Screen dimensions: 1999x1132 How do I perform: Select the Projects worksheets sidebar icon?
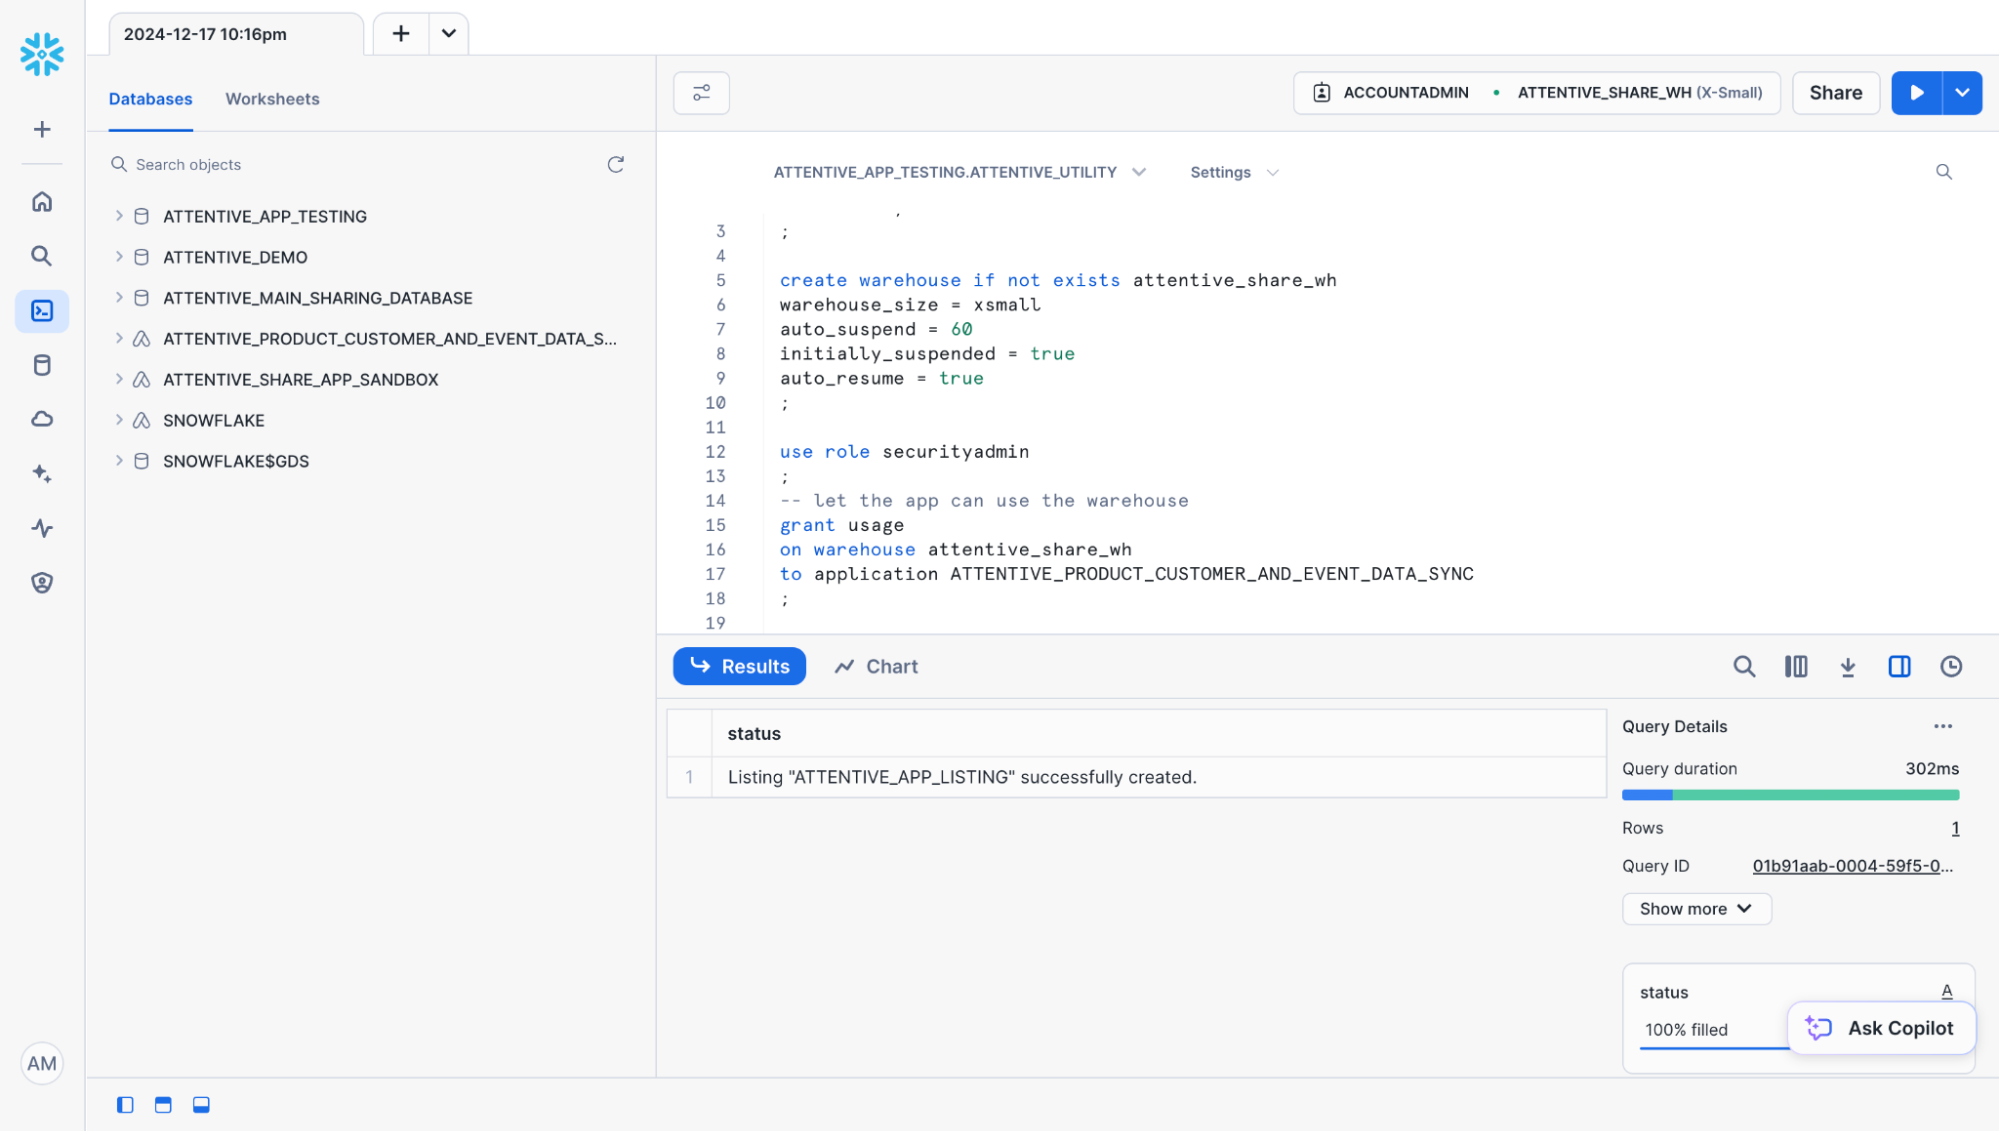click(x=42, y=311)
